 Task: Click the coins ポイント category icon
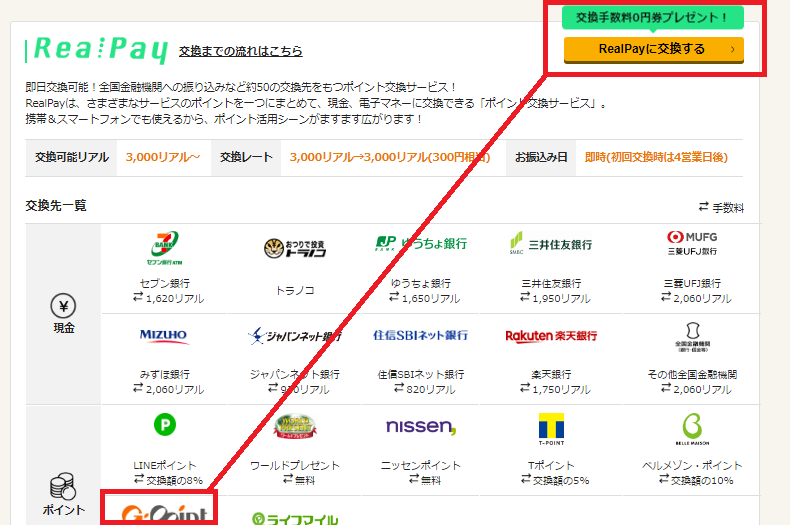click(x=63, y=486)
